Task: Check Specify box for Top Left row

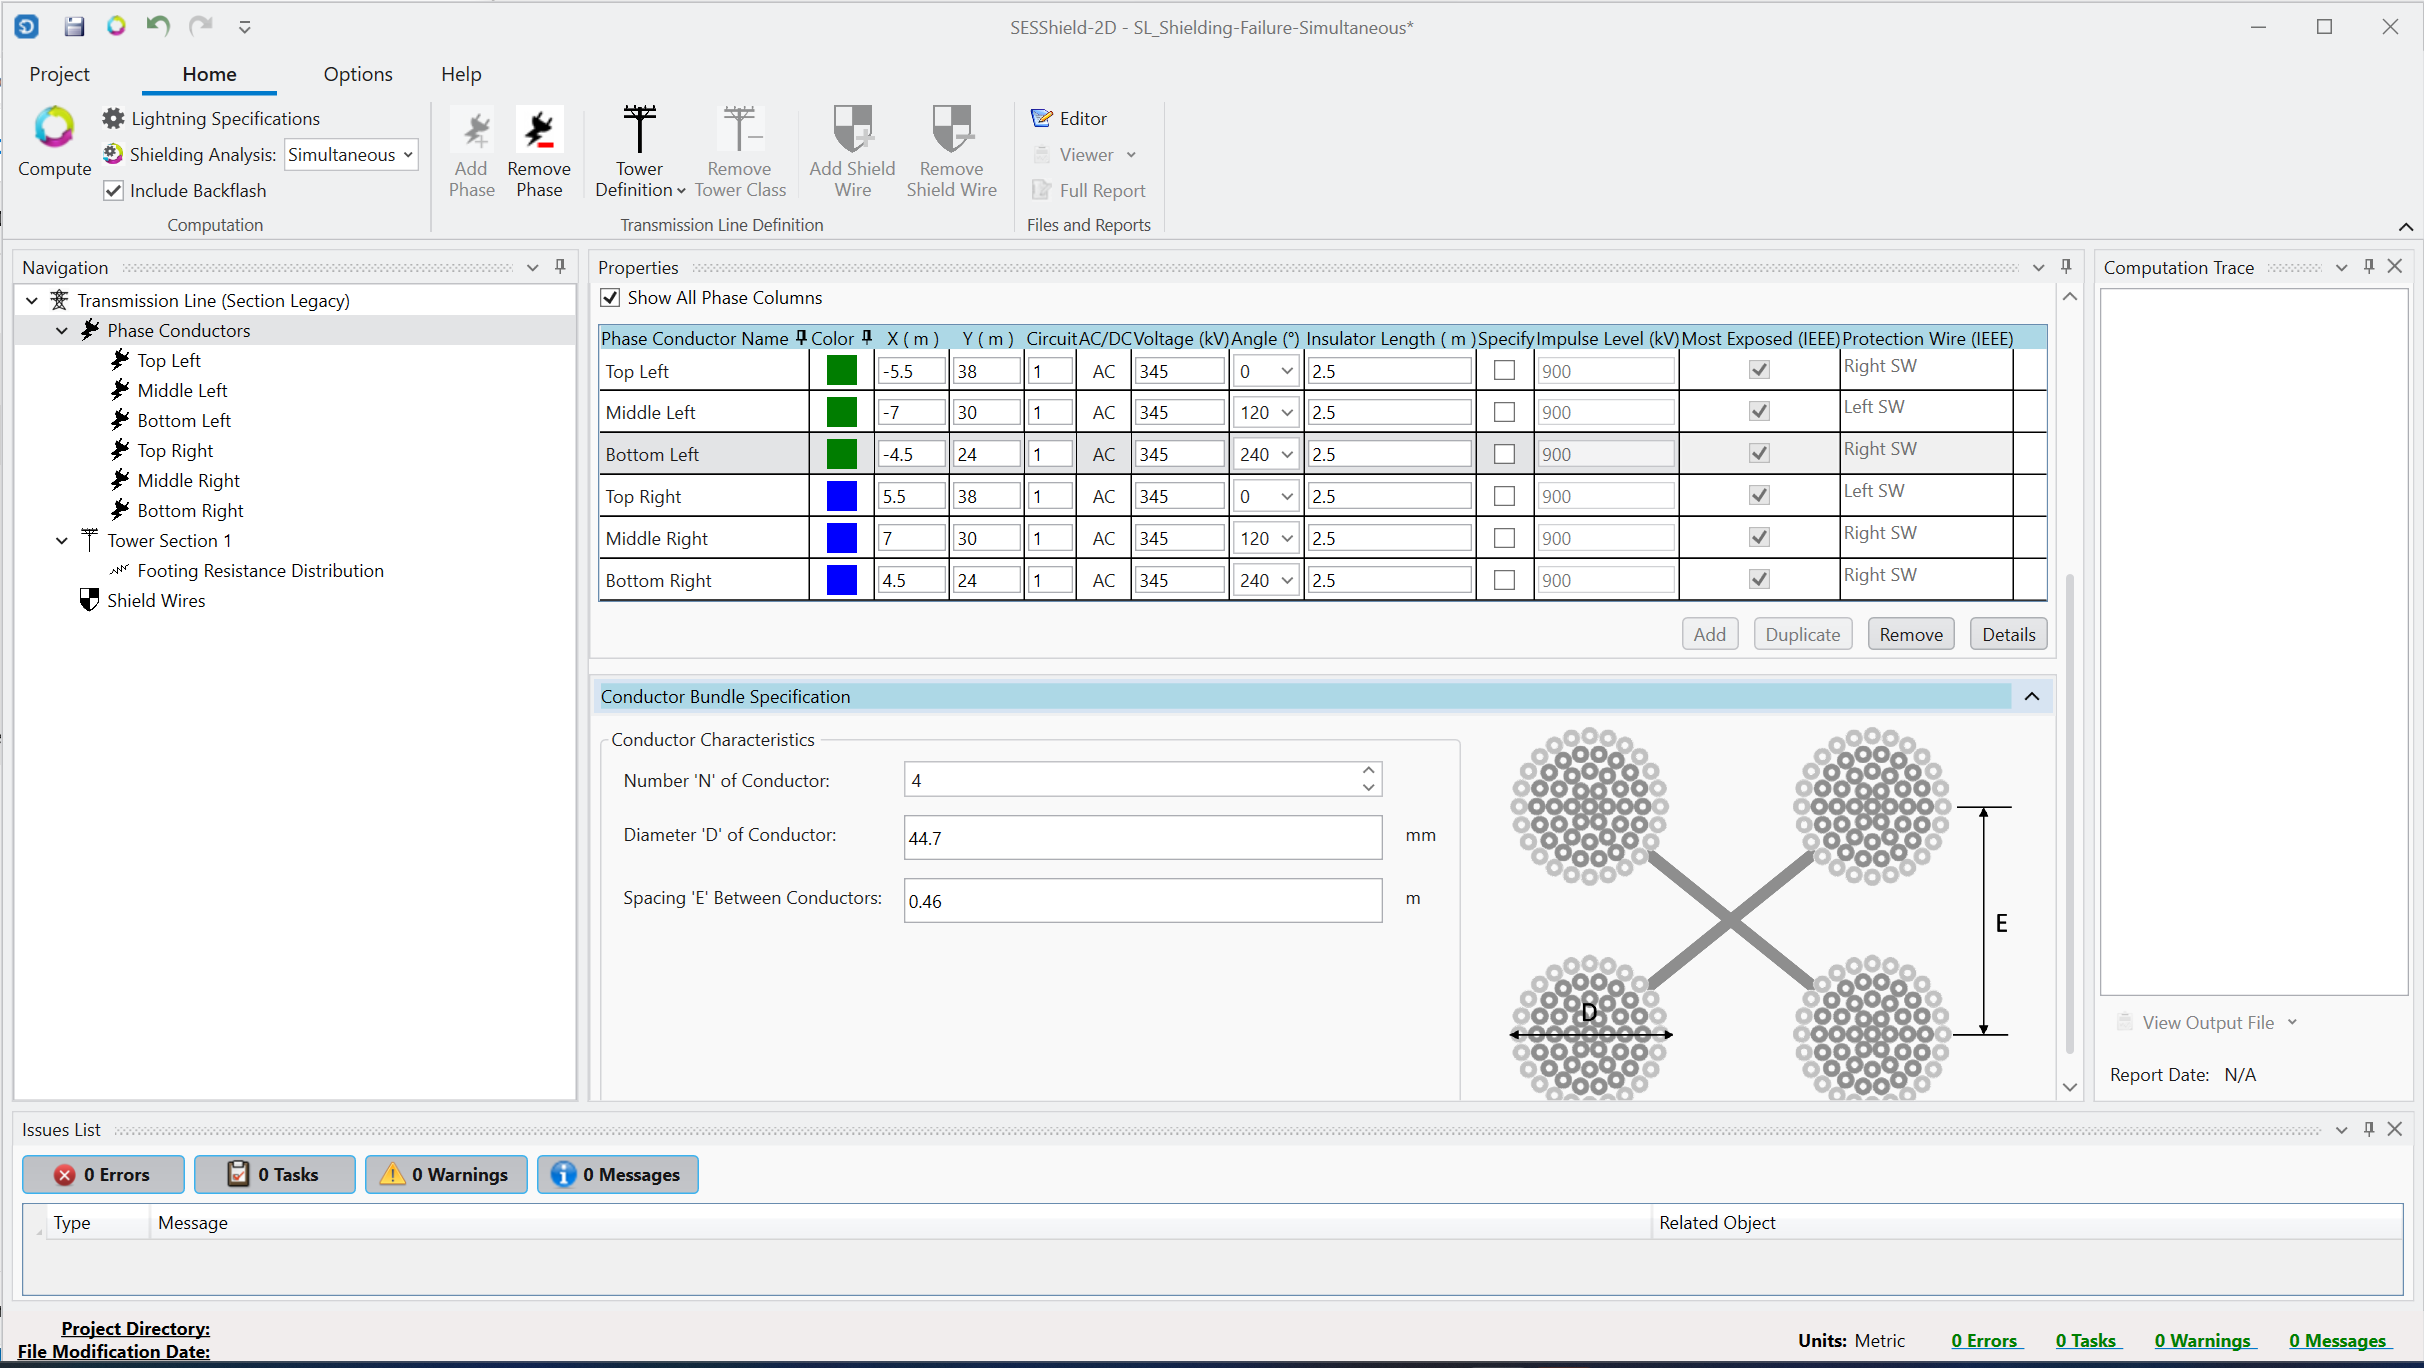Action: [1504, 371]
